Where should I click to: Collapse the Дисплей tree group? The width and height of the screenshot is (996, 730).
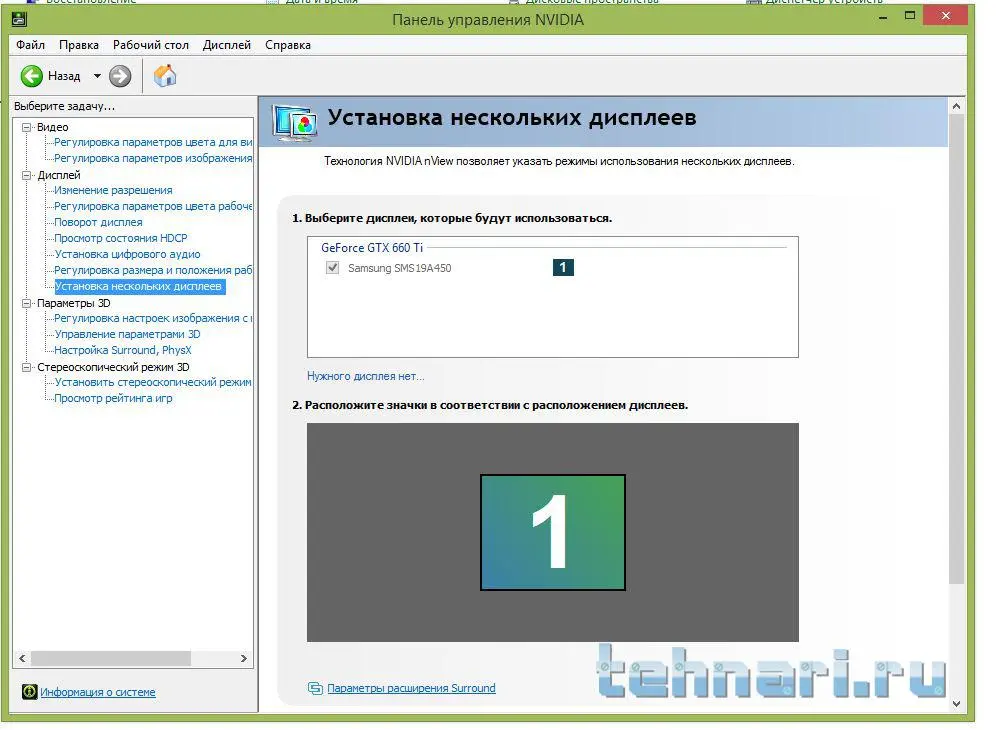pos(27,175)
